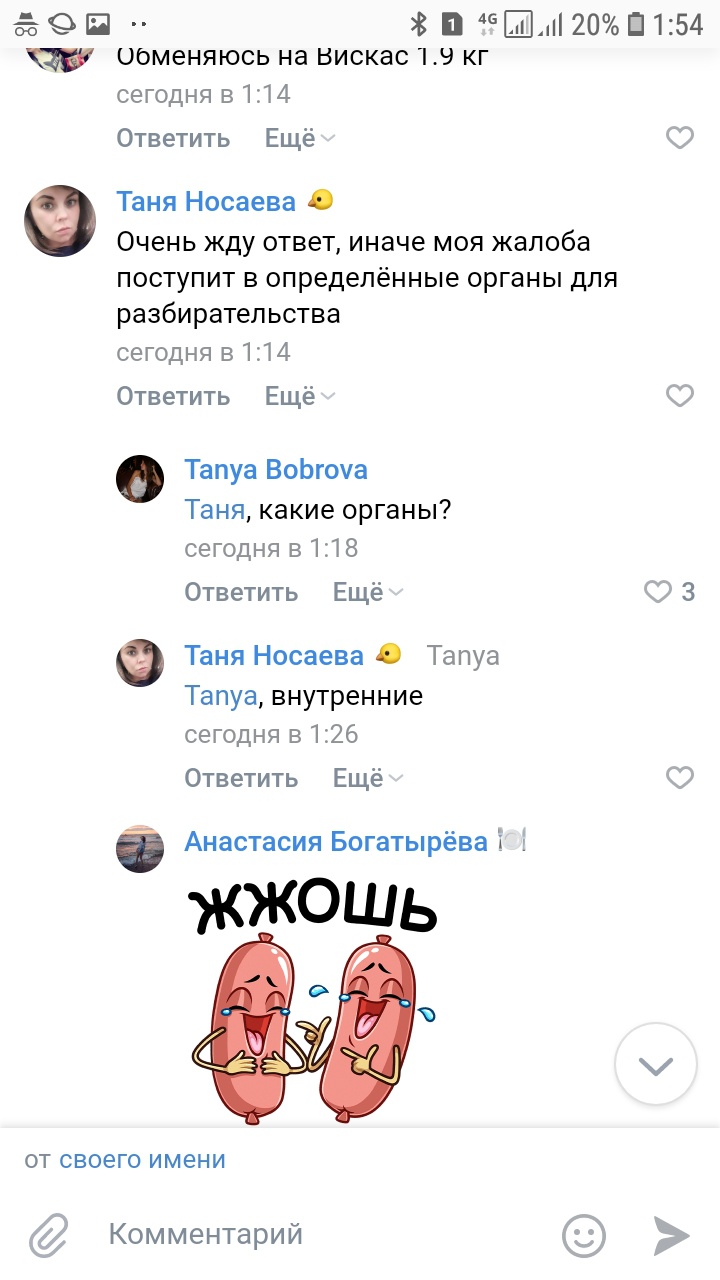This screenshot has width=720, height=1280.
Task: Tap the paperclip attachment icon
Action: coord(48,1236)
